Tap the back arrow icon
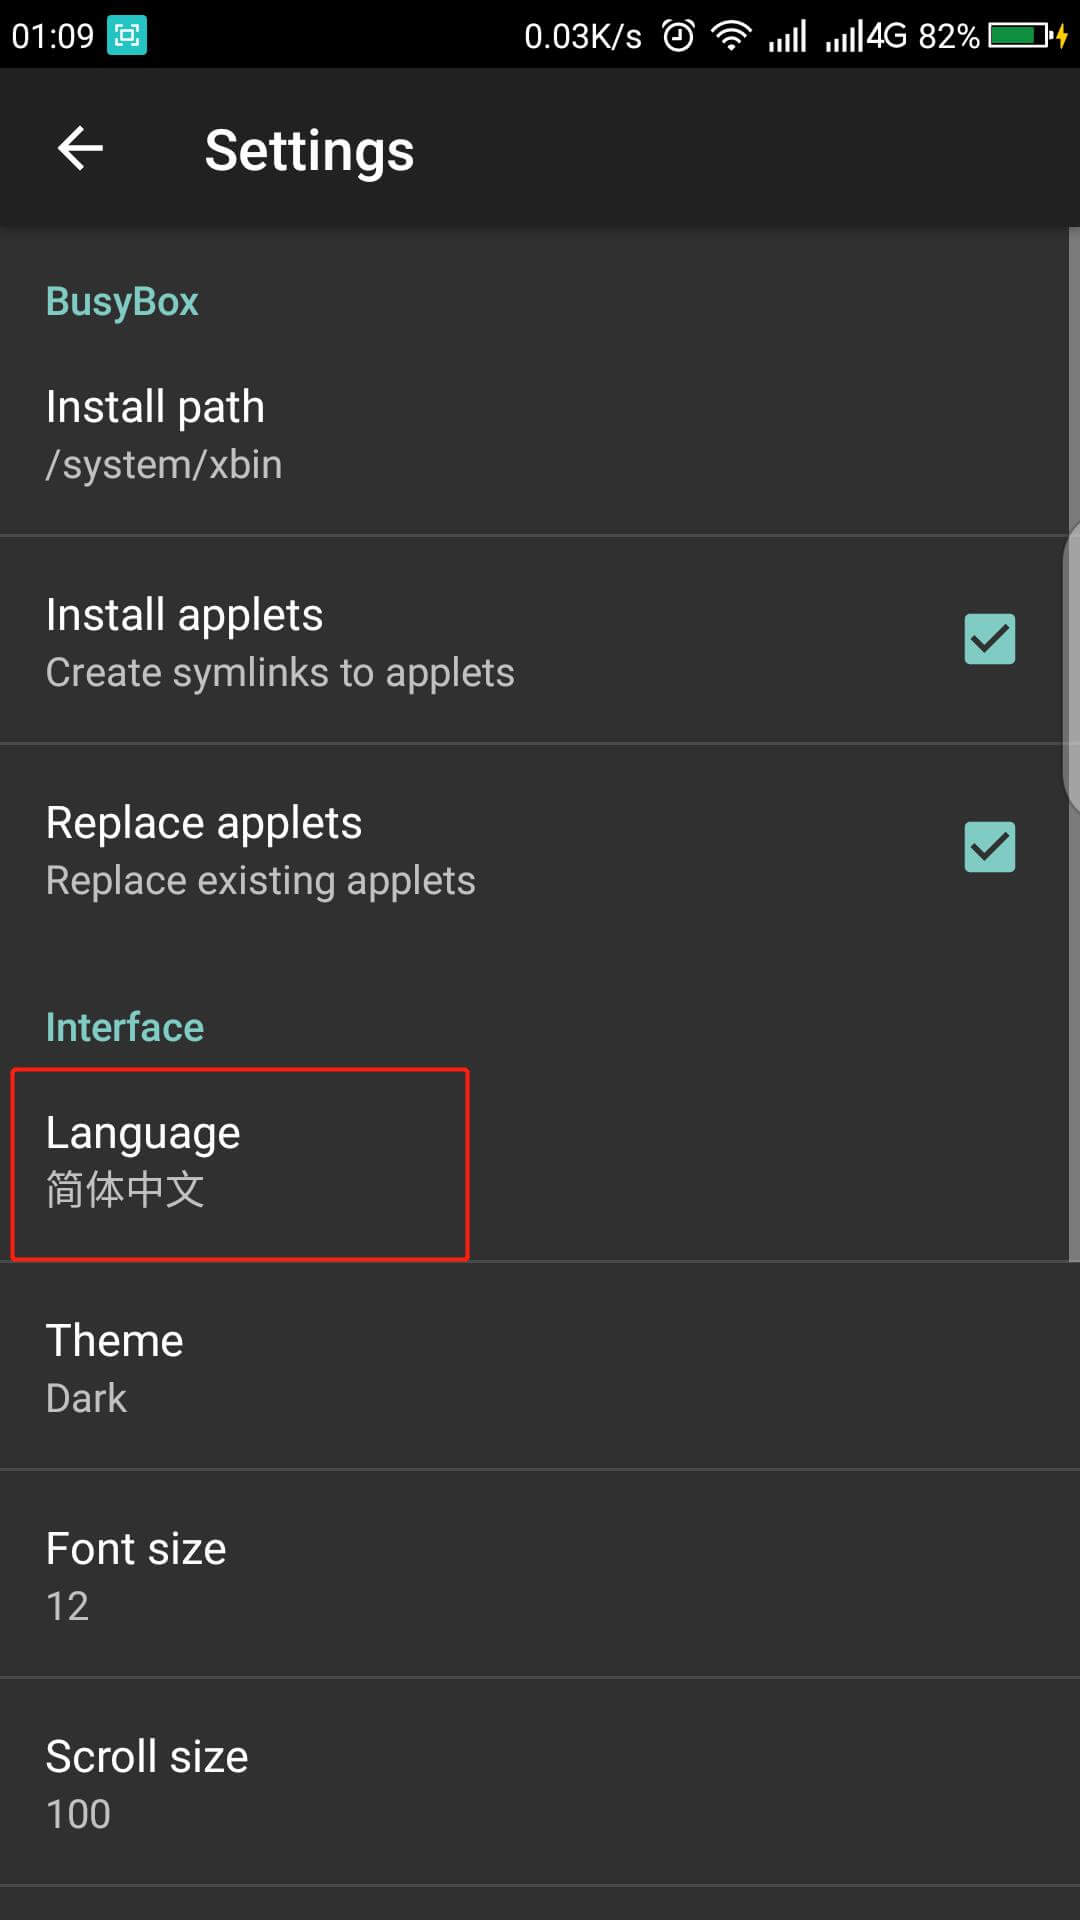Image resolution: width=1080 pixels, height=1920 pixels. 81,149
